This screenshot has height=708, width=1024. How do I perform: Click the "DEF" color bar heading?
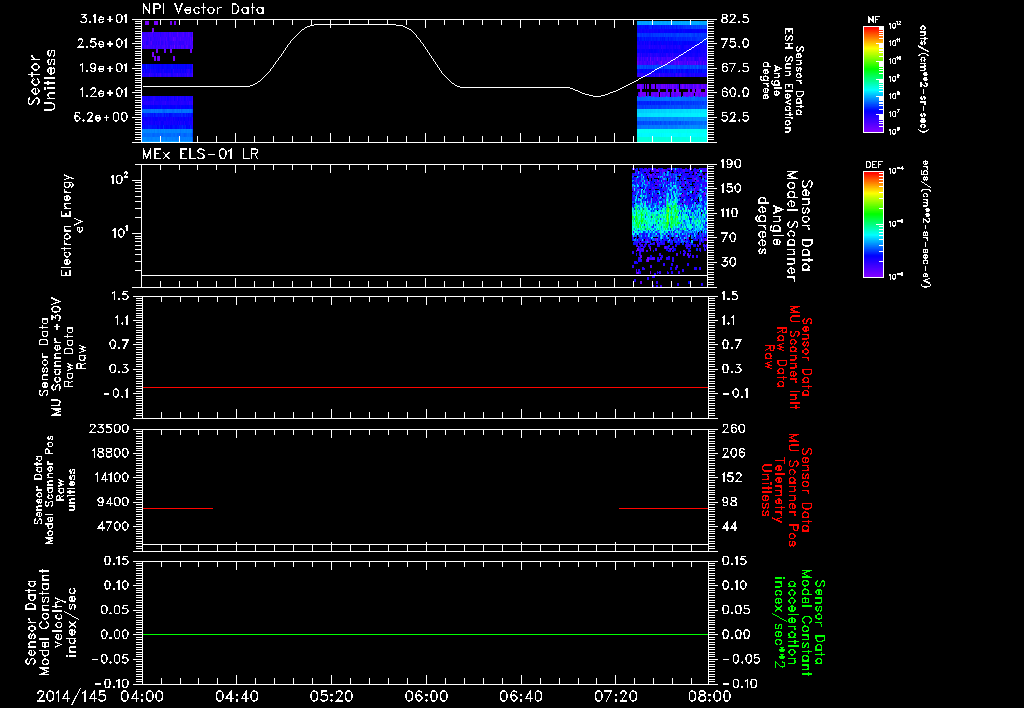(874, 165)
